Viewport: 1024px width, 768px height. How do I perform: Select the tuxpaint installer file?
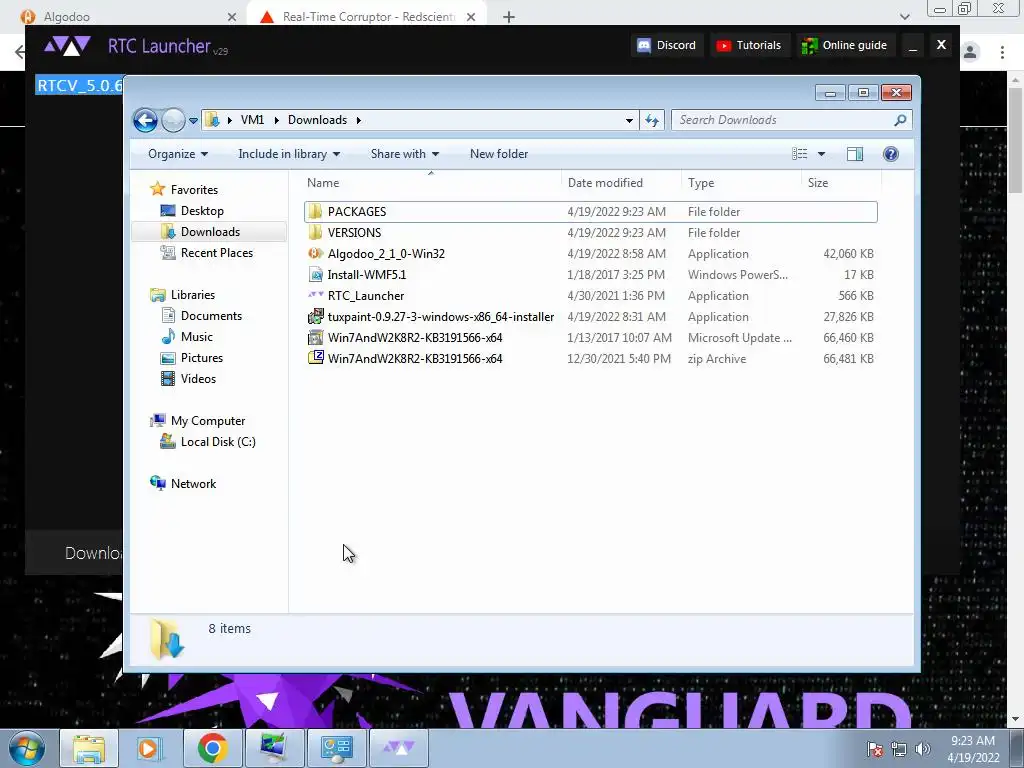(590, 316)
